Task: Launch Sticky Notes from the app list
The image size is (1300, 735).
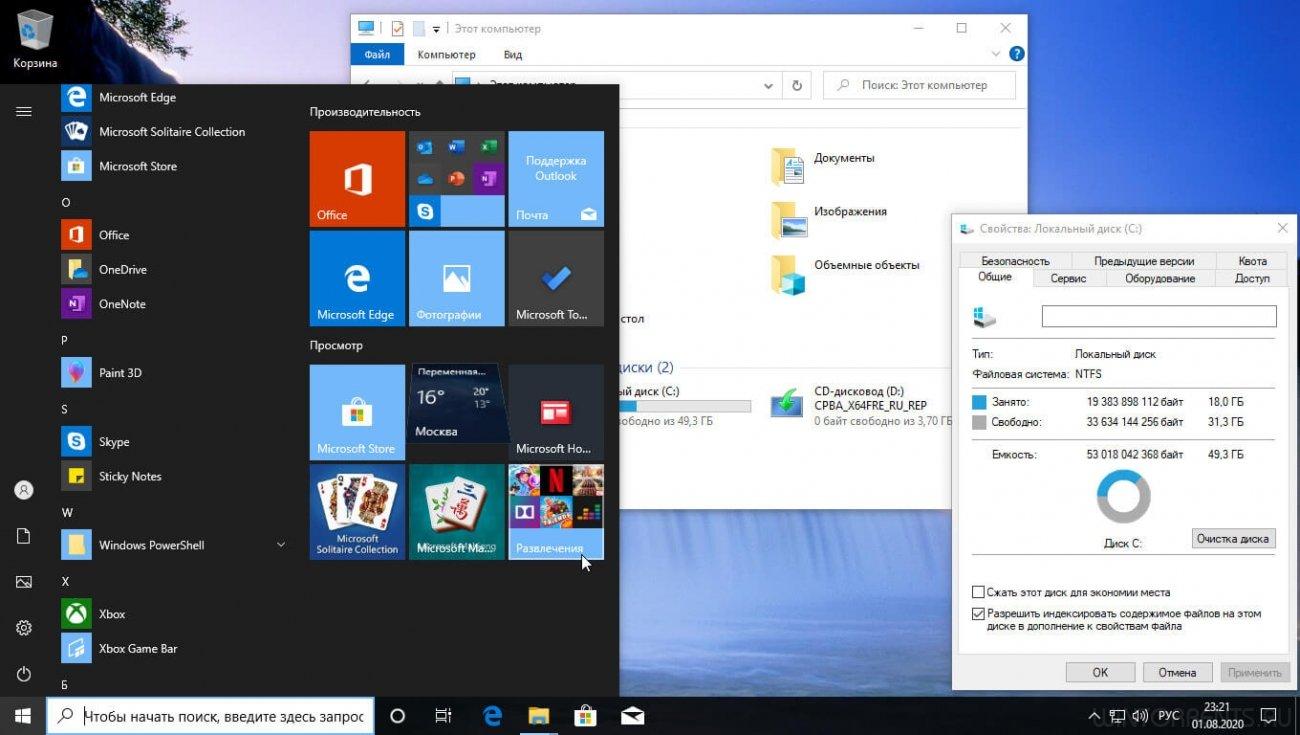Action: coord(173,476)
